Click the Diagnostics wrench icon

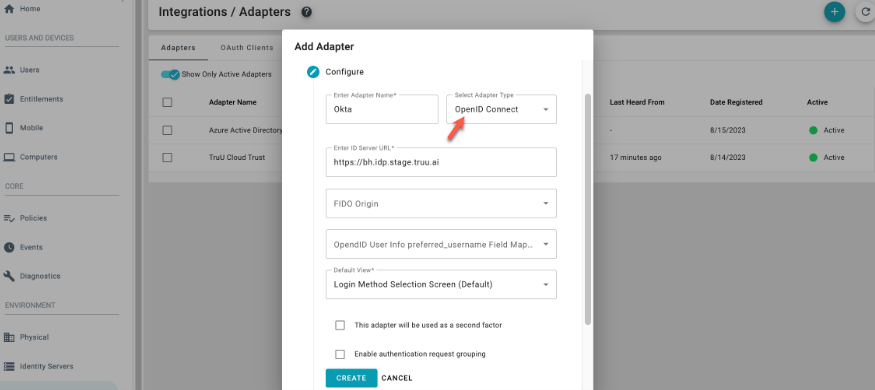coord(9,276)
